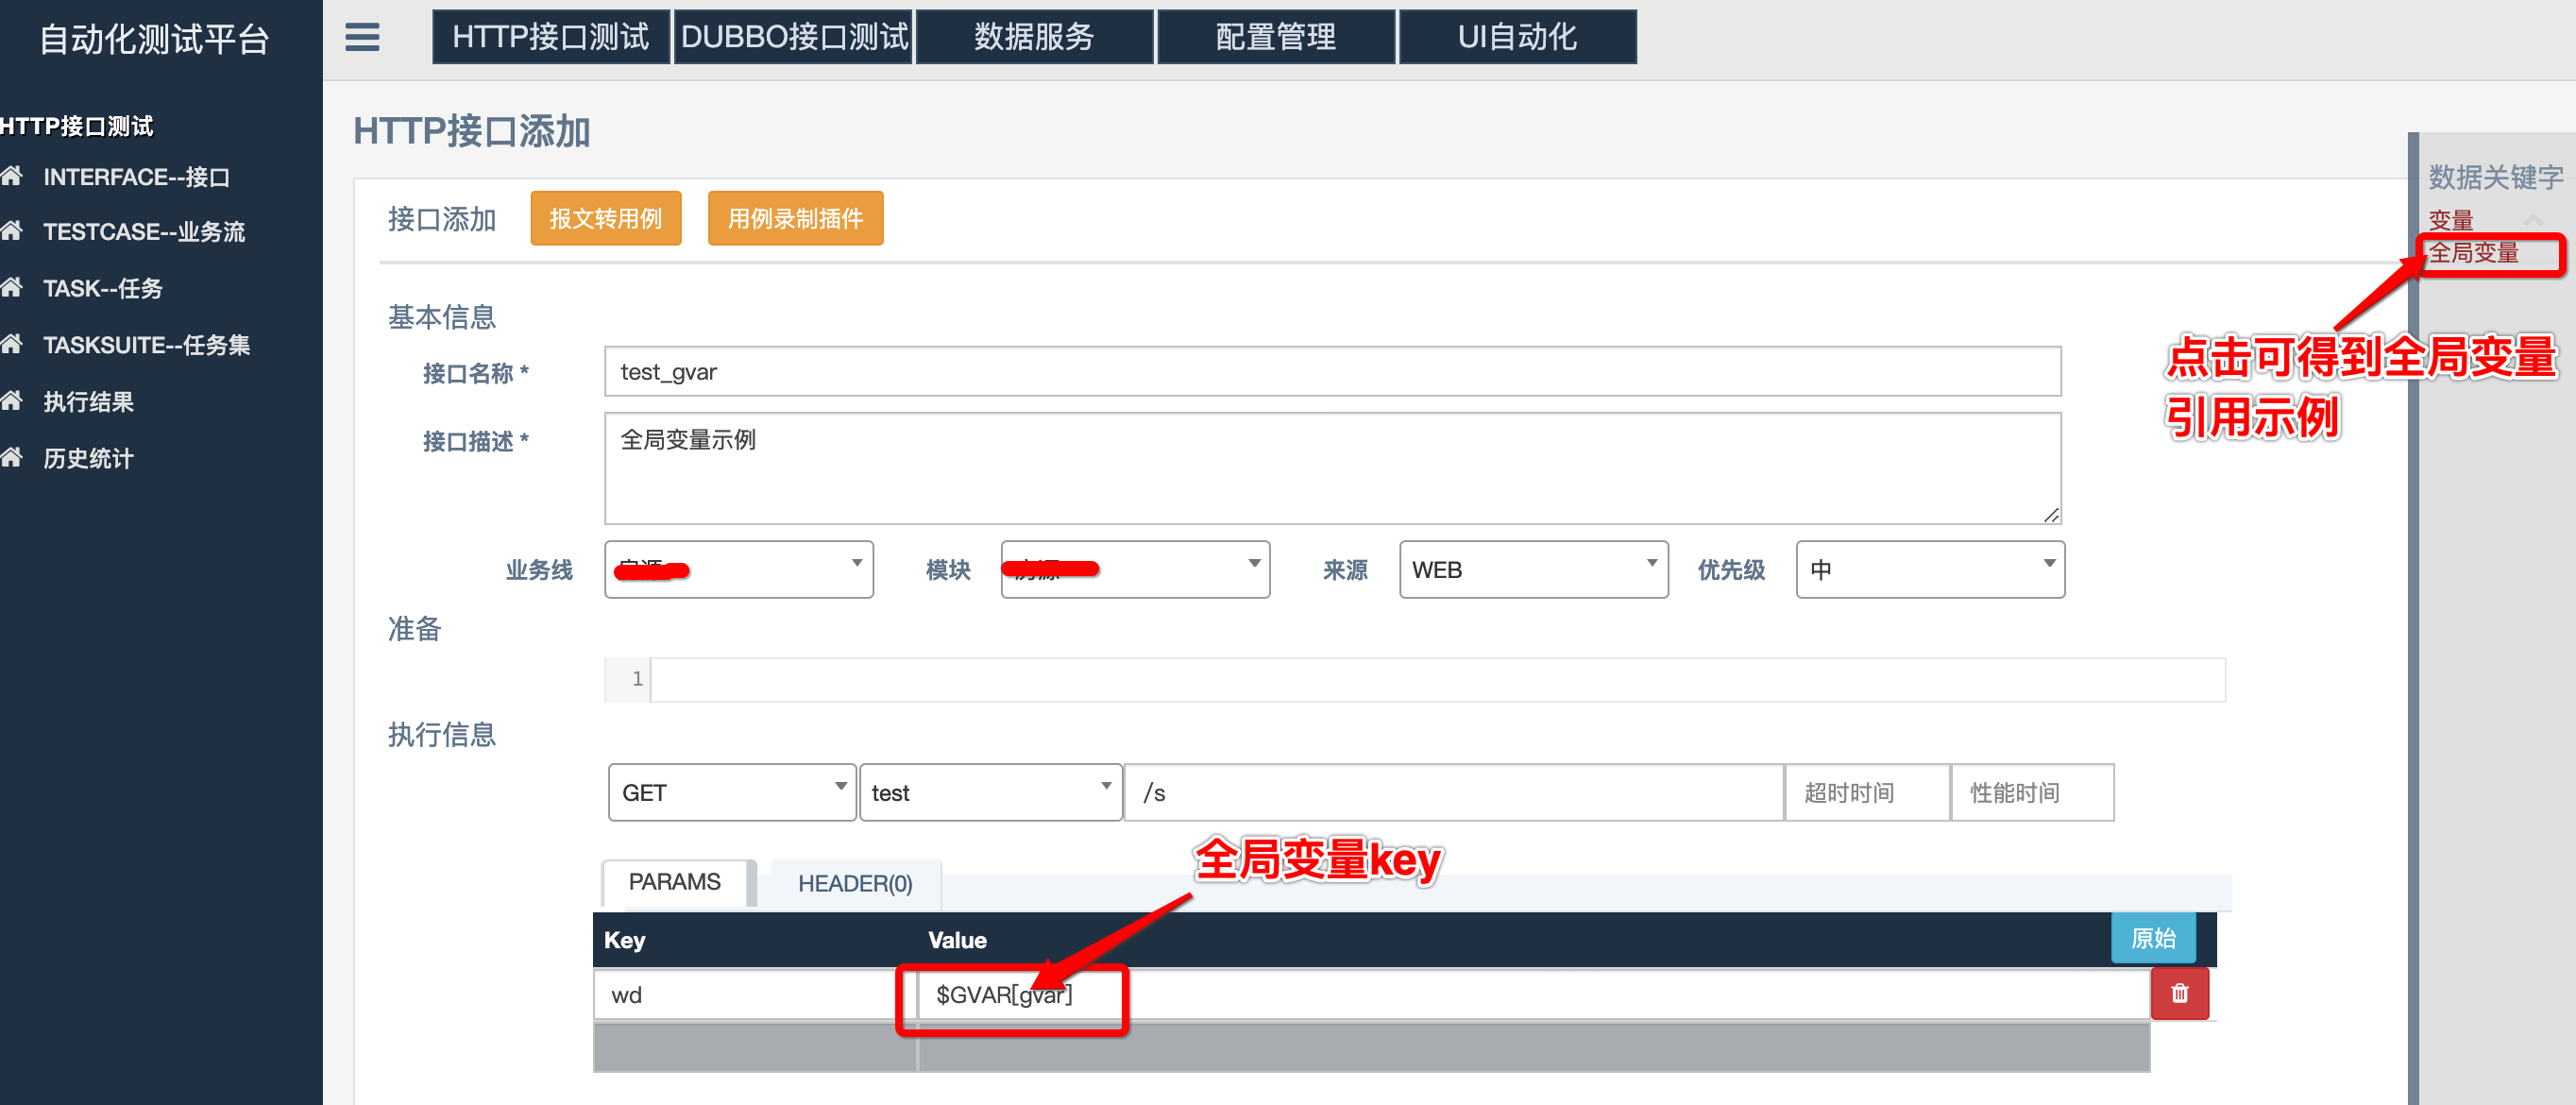Image resolution: width=2576 pixels, height=1105 pixels.
Task: Open the test environment dropdown
Action: point(990,792)
